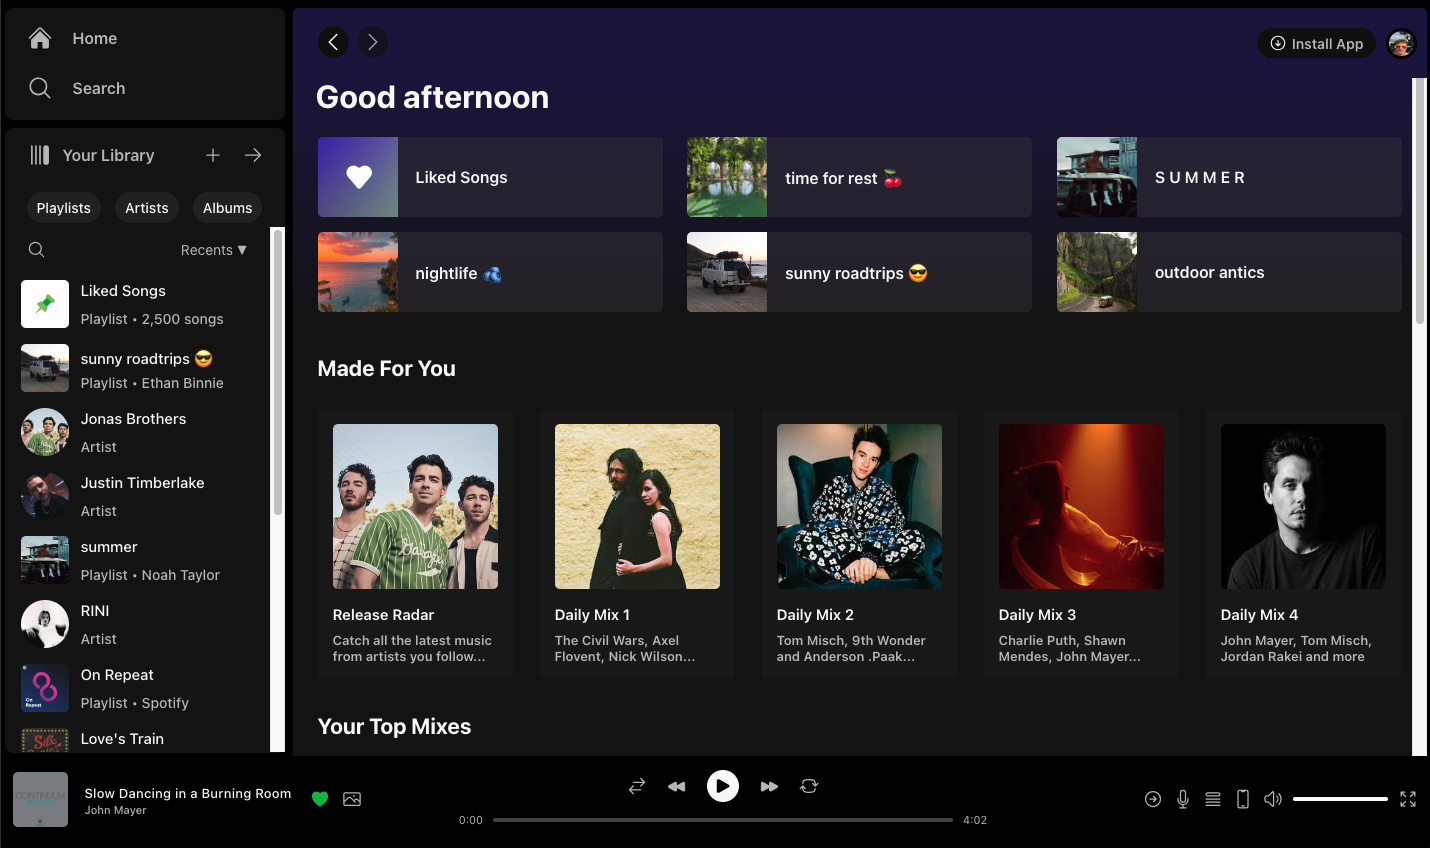Open the Daily Mix 3 card
The image size is (1430, 848).
tap(1081, 544)
